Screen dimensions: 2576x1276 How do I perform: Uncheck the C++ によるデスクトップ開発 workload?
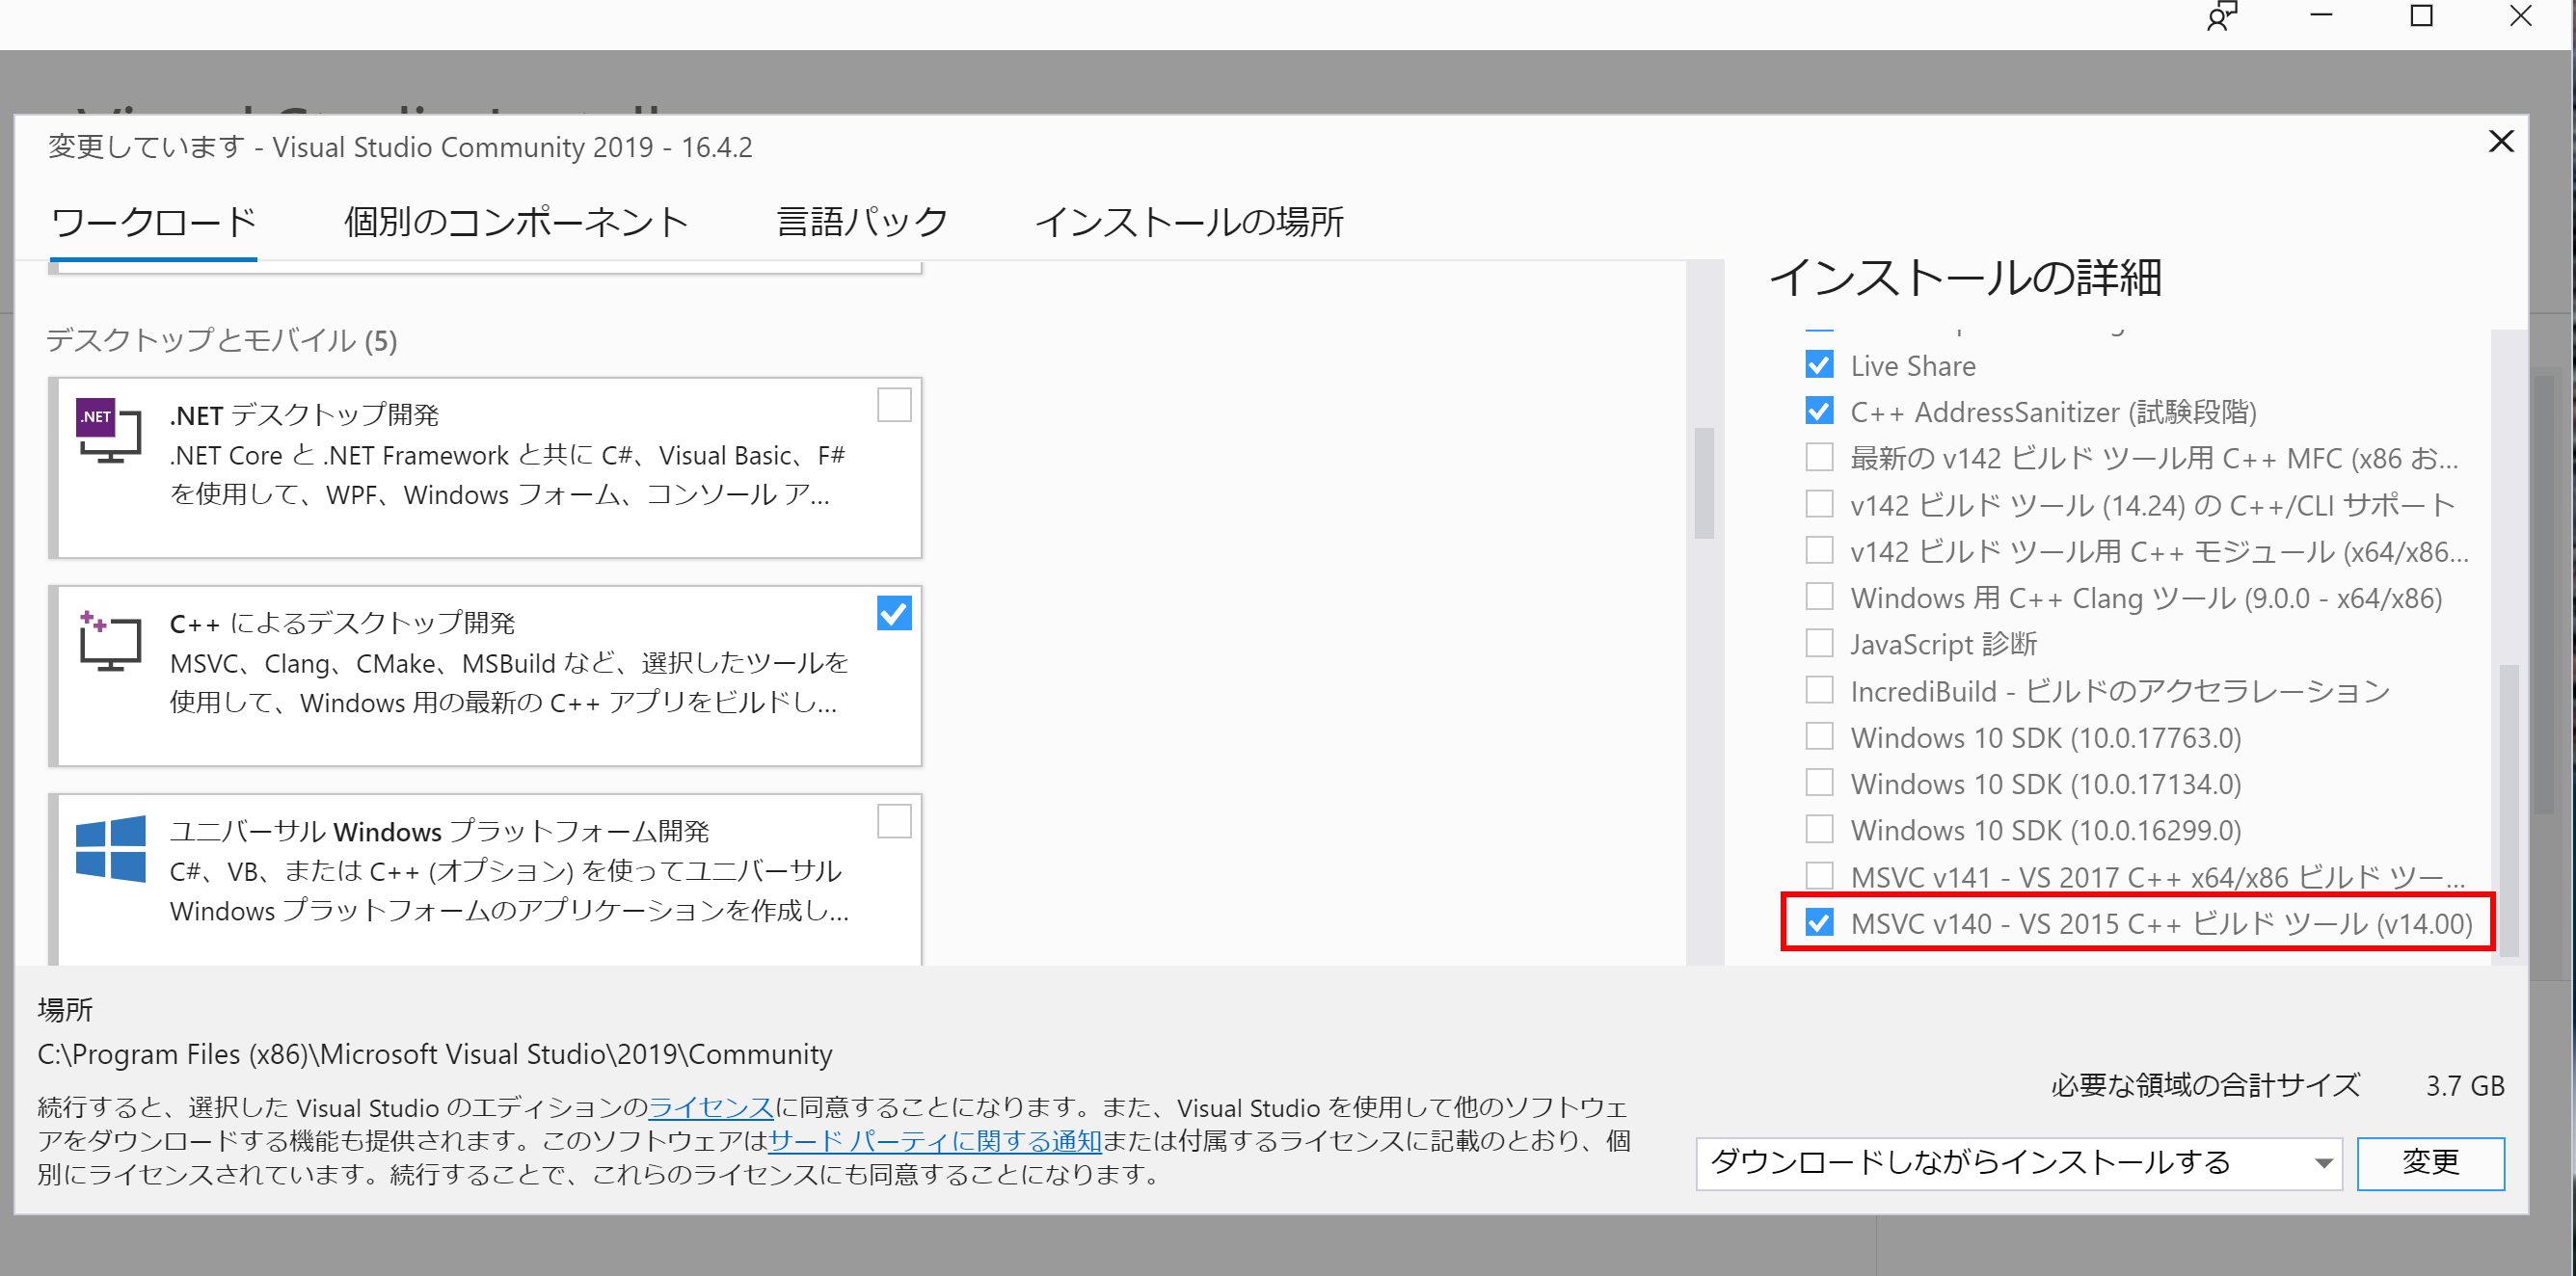(894, 613)
